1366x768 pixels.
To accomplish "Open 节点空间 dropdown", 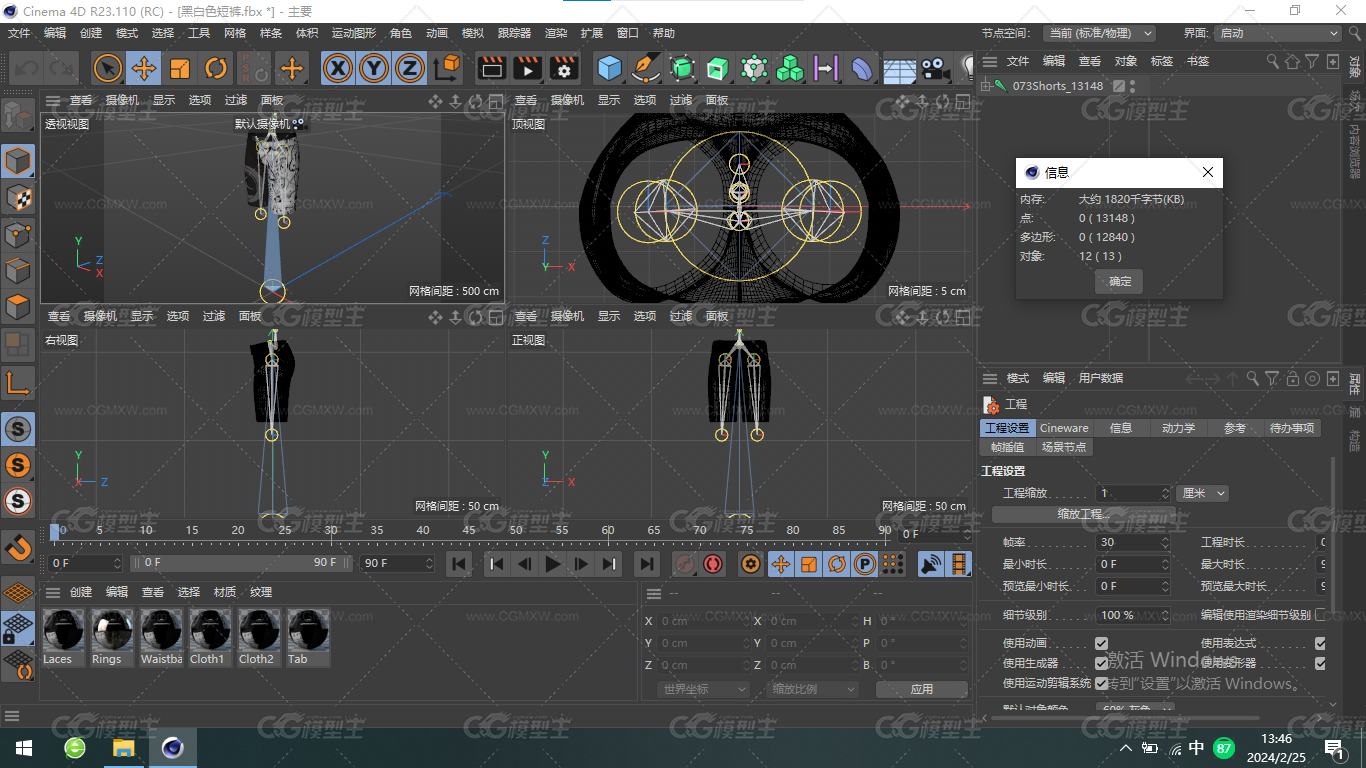I will [1099, 33].
